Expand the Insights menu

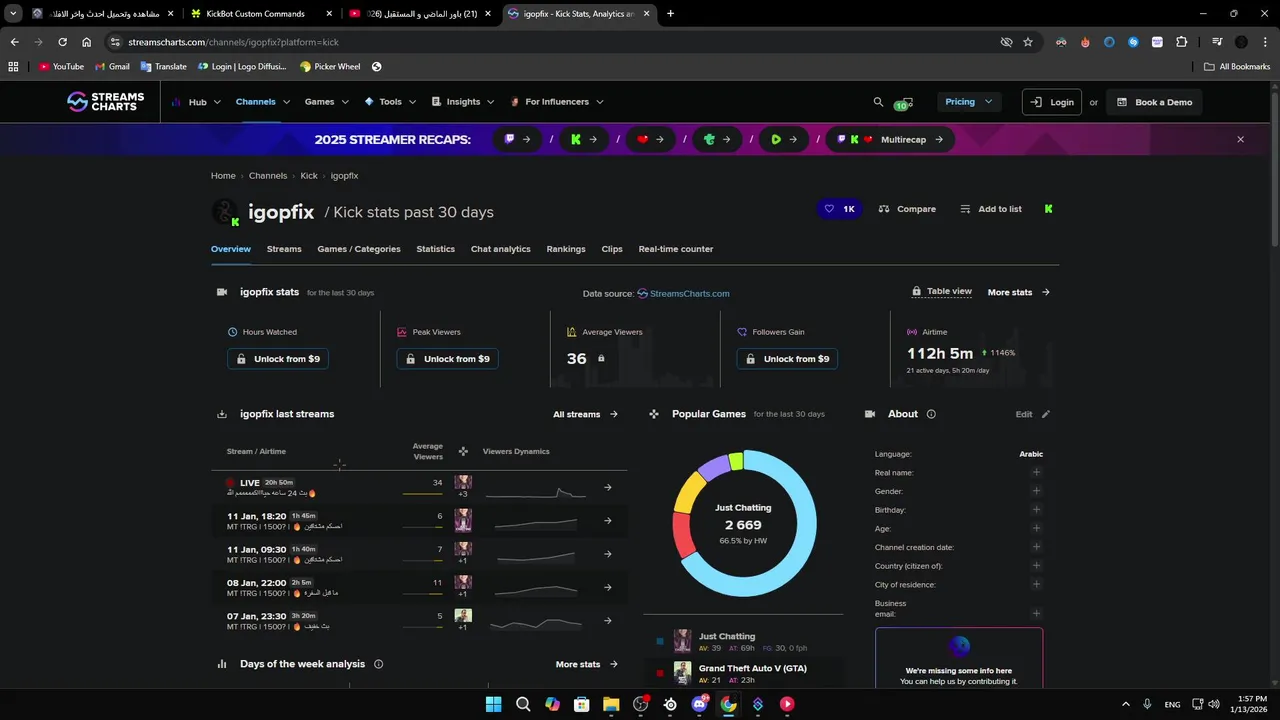(464, 102)
